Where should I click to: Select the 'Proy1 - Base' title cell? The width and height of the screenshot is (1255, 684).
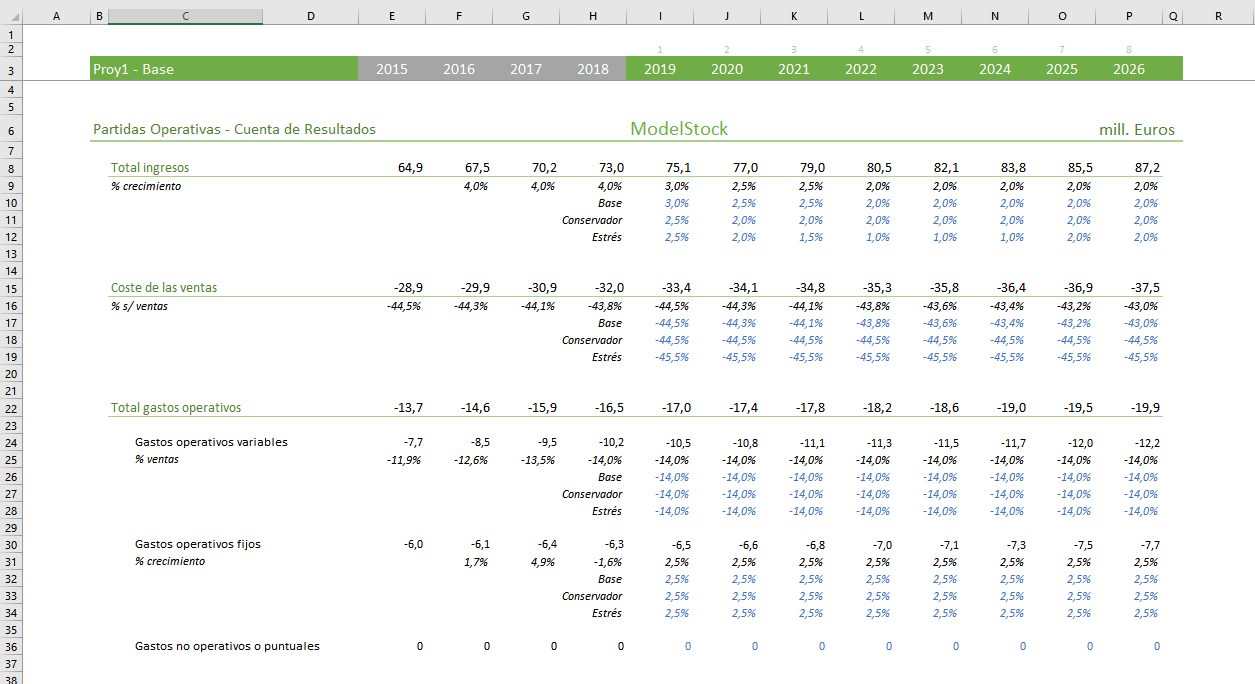pos(133,69)
